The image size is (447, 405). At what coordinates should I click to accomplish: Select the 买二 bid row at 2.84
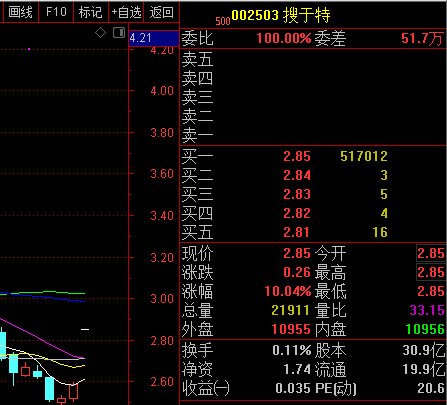tap(313, 175)
